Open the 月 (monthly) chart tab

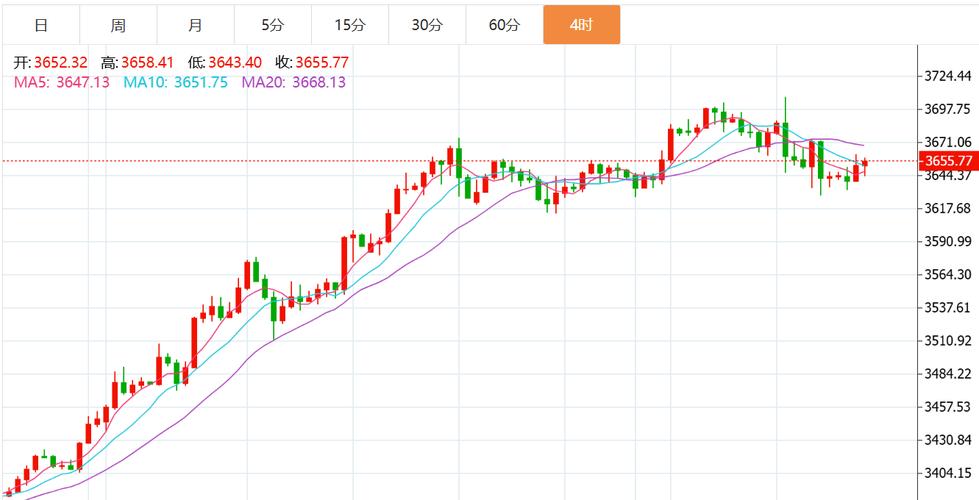coord(195,25)
